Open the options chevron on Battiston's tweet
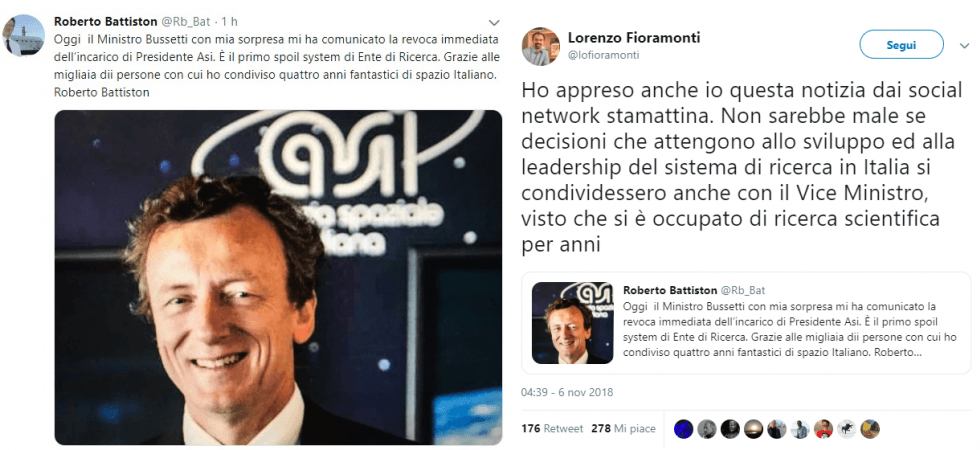This screenshot has width=980, height=450. [x=494, y=22]
